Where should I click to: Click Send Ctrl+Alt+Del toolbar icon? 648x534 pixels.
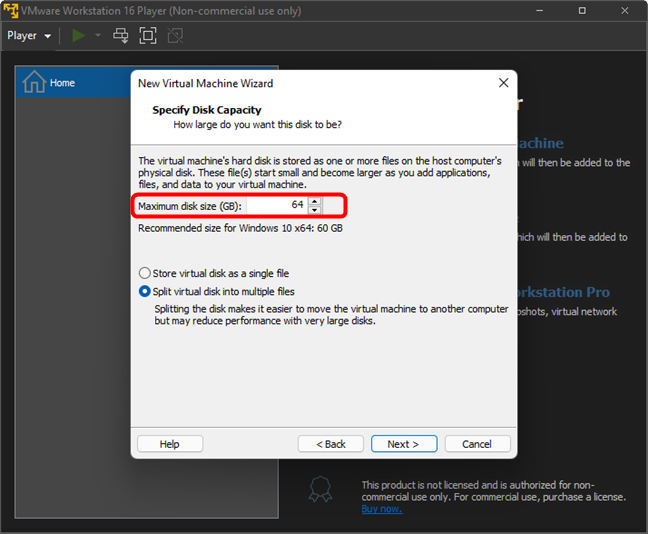tap(121, 36)
